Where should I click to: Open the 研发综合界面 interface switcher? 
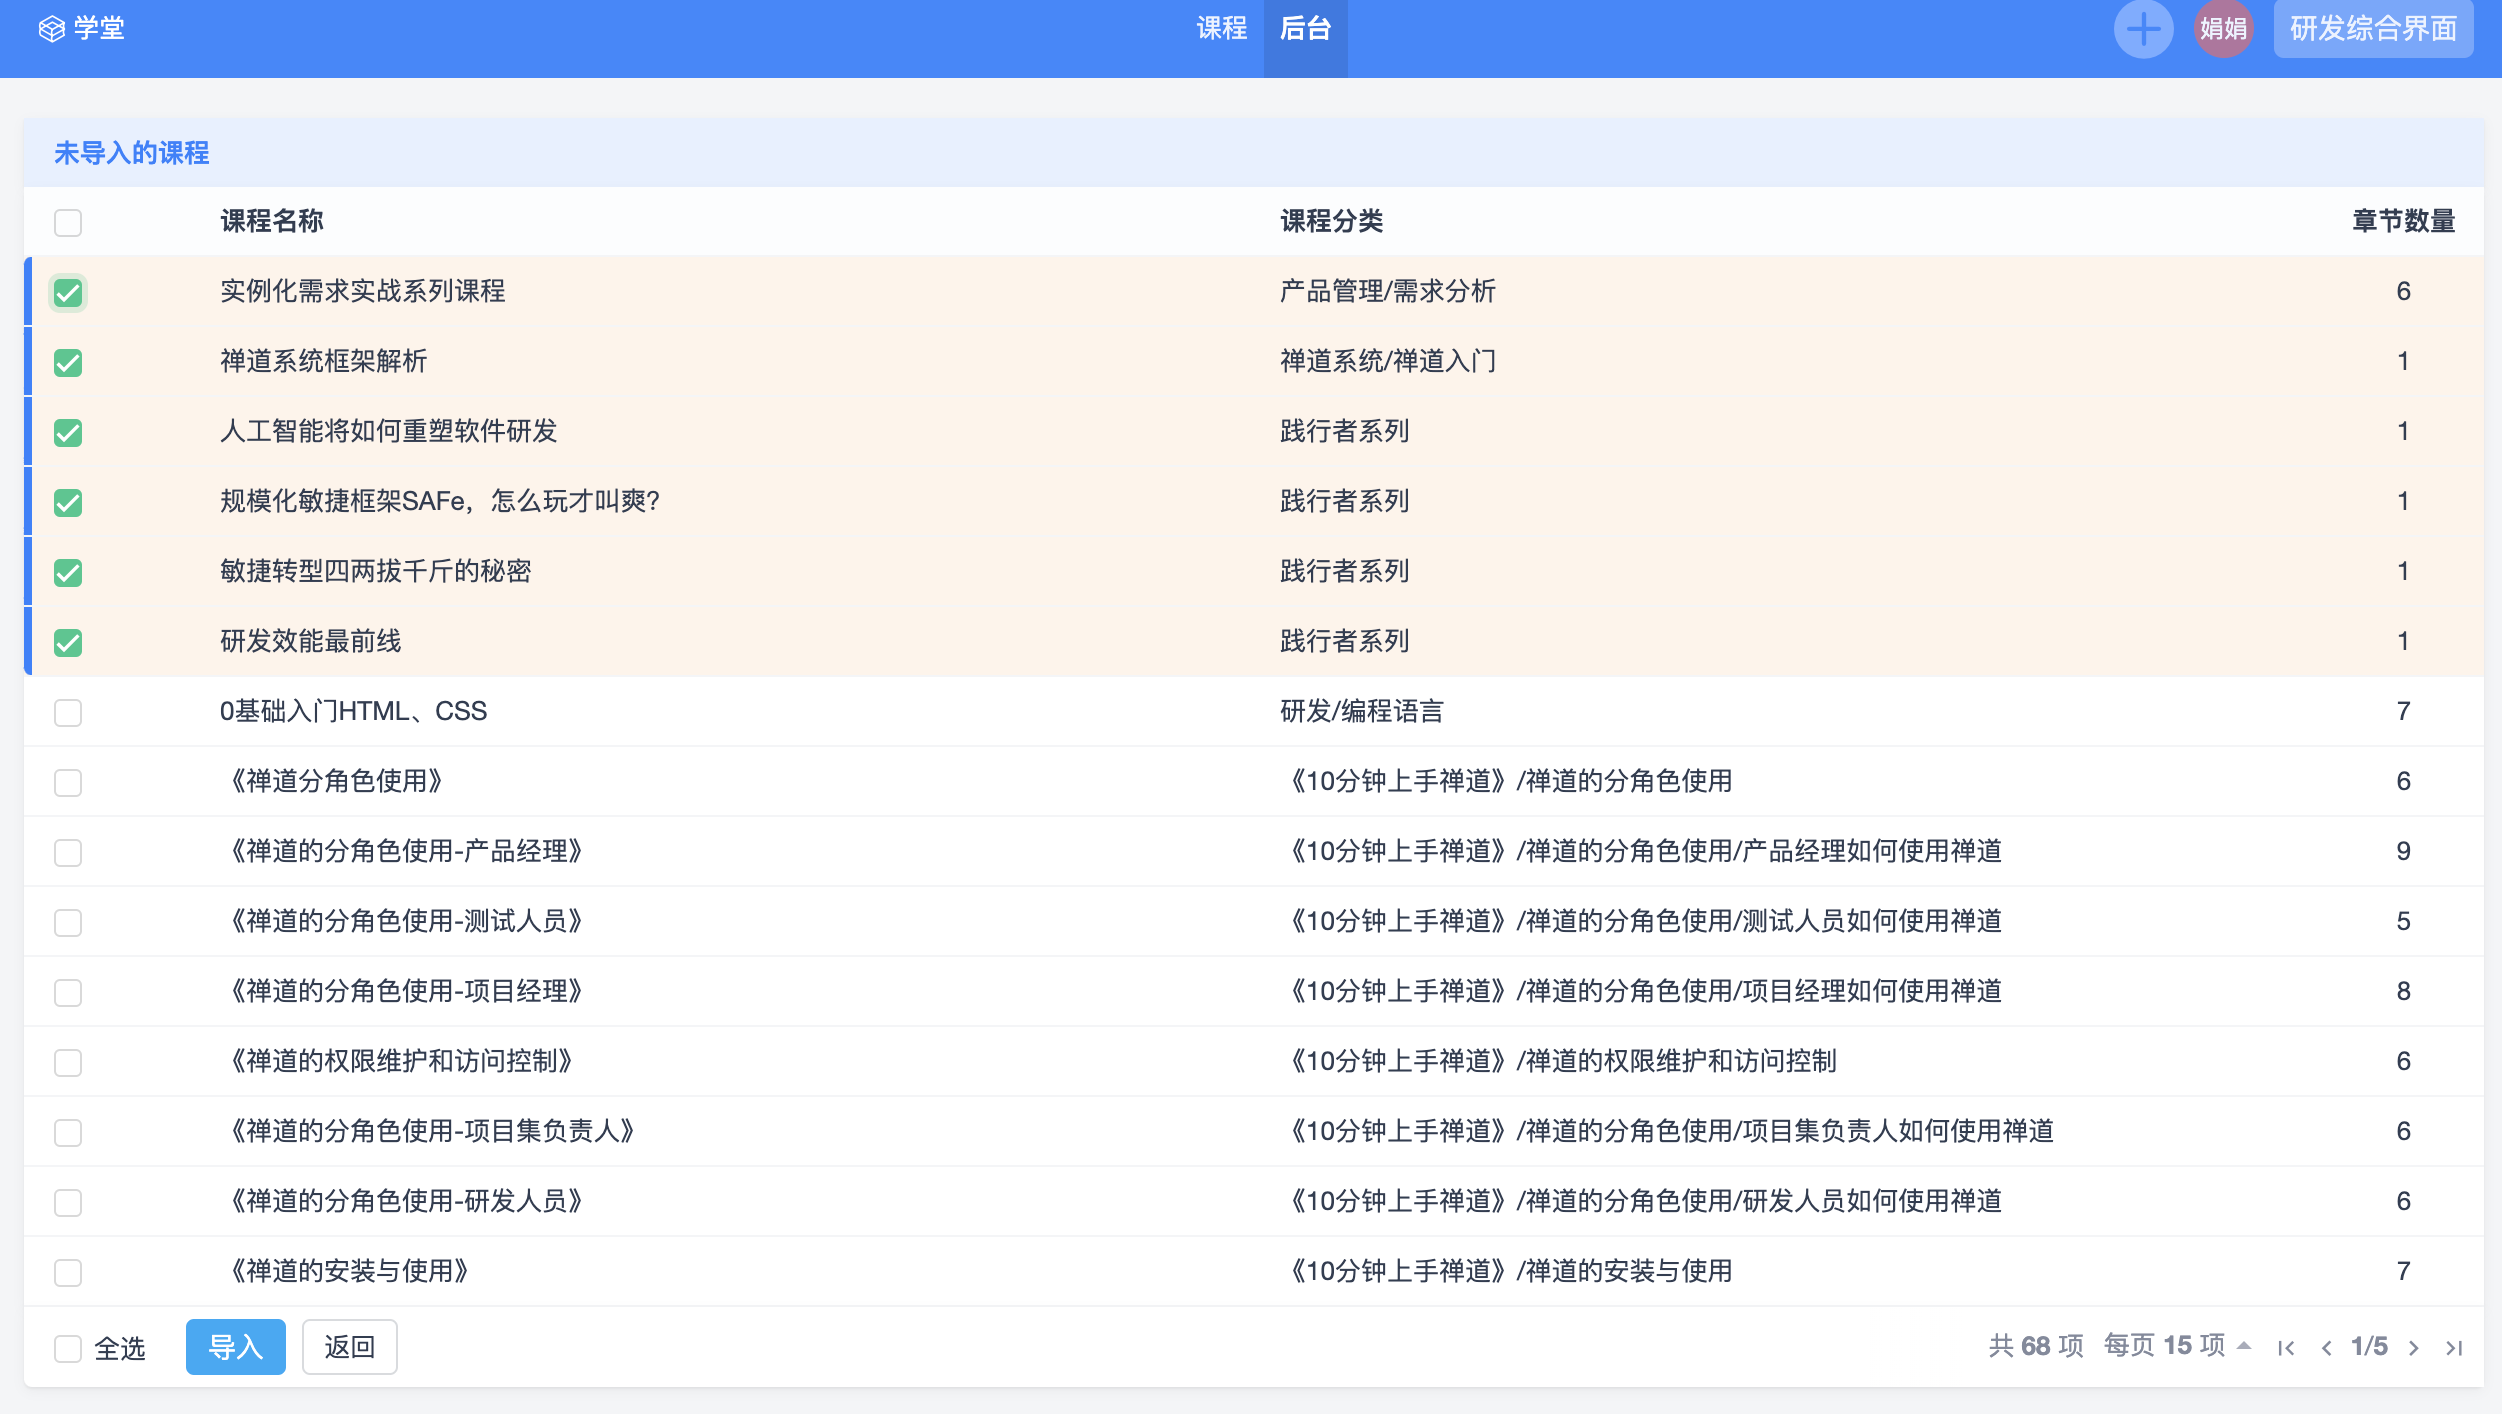pyautogui.click(x=2372, y=29)
